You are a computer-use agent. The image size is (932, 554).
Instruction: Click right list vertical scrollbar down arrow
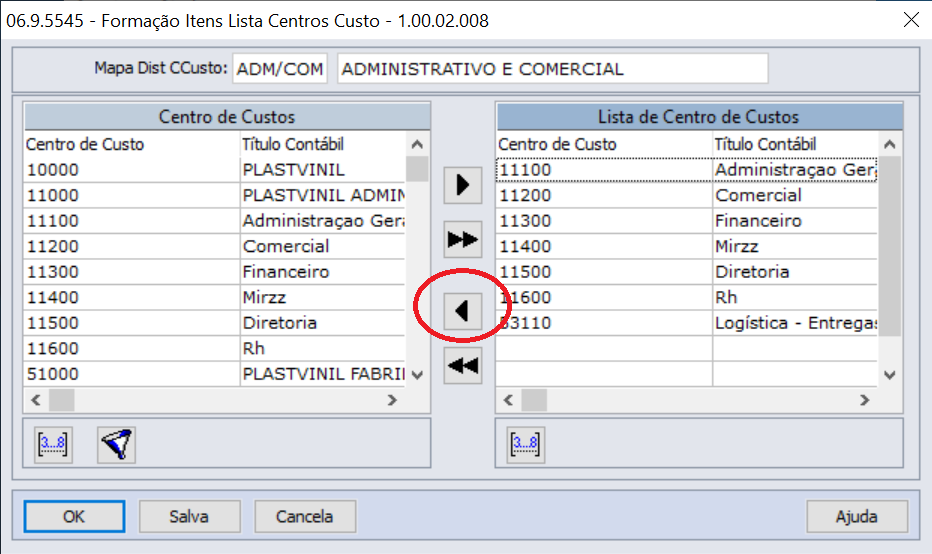(890, 375)
